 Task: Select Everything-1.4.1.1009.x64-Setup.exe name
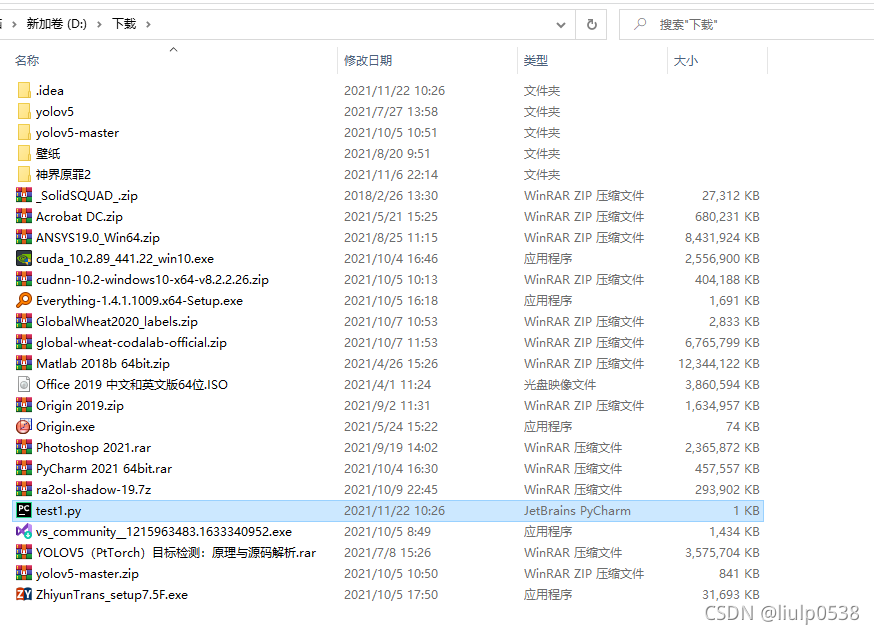click(x=139, y=301)
